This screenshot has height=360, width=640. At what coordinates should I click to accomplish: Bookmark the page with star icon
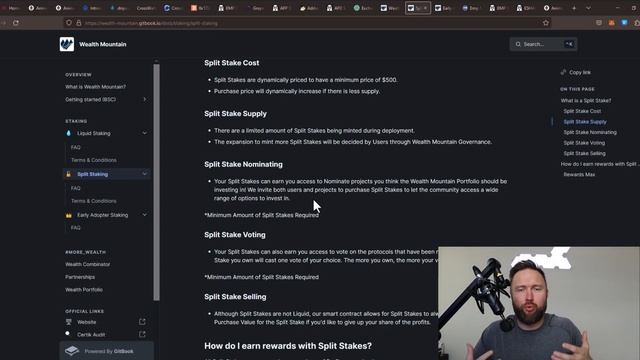546,23
